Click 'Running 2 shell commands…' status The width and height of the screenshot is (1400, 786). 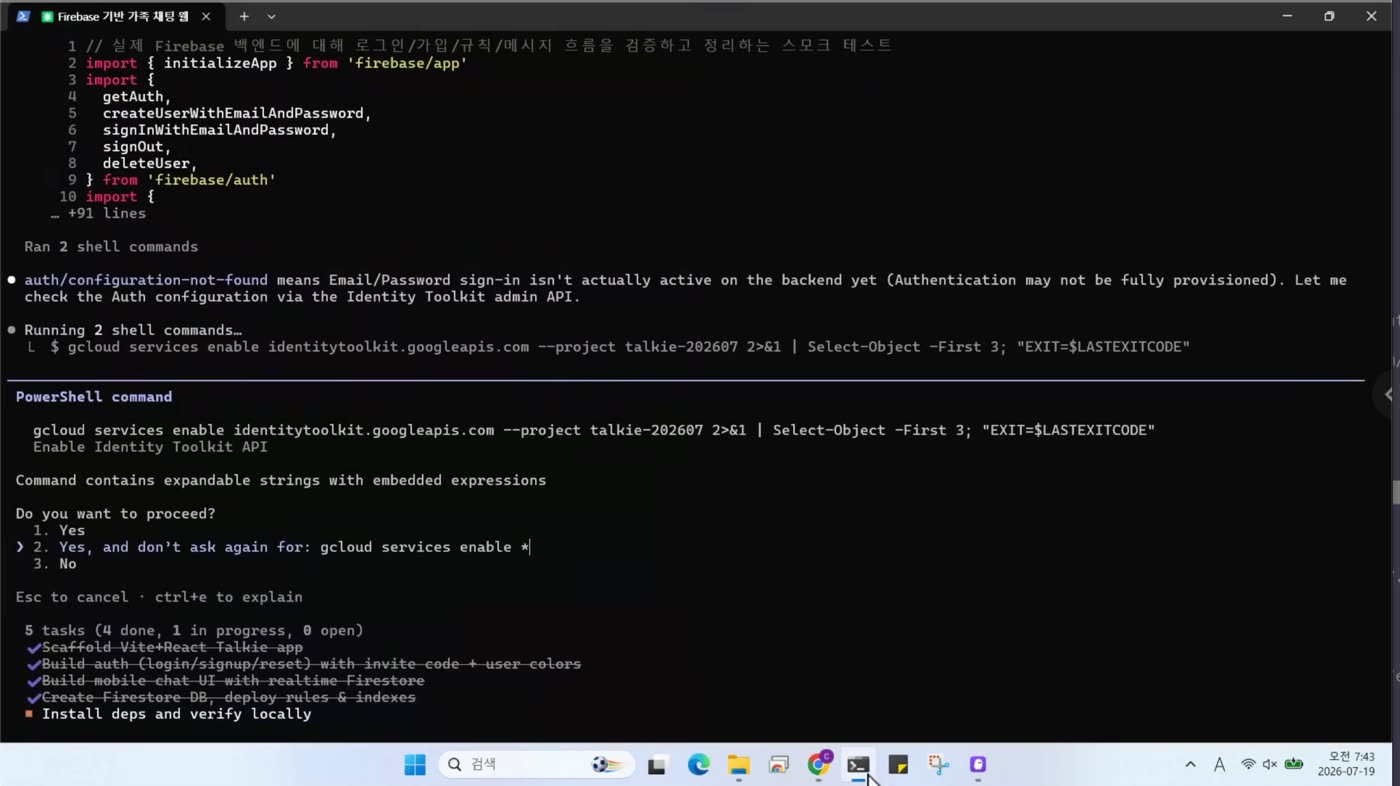(x=132, y=330)
